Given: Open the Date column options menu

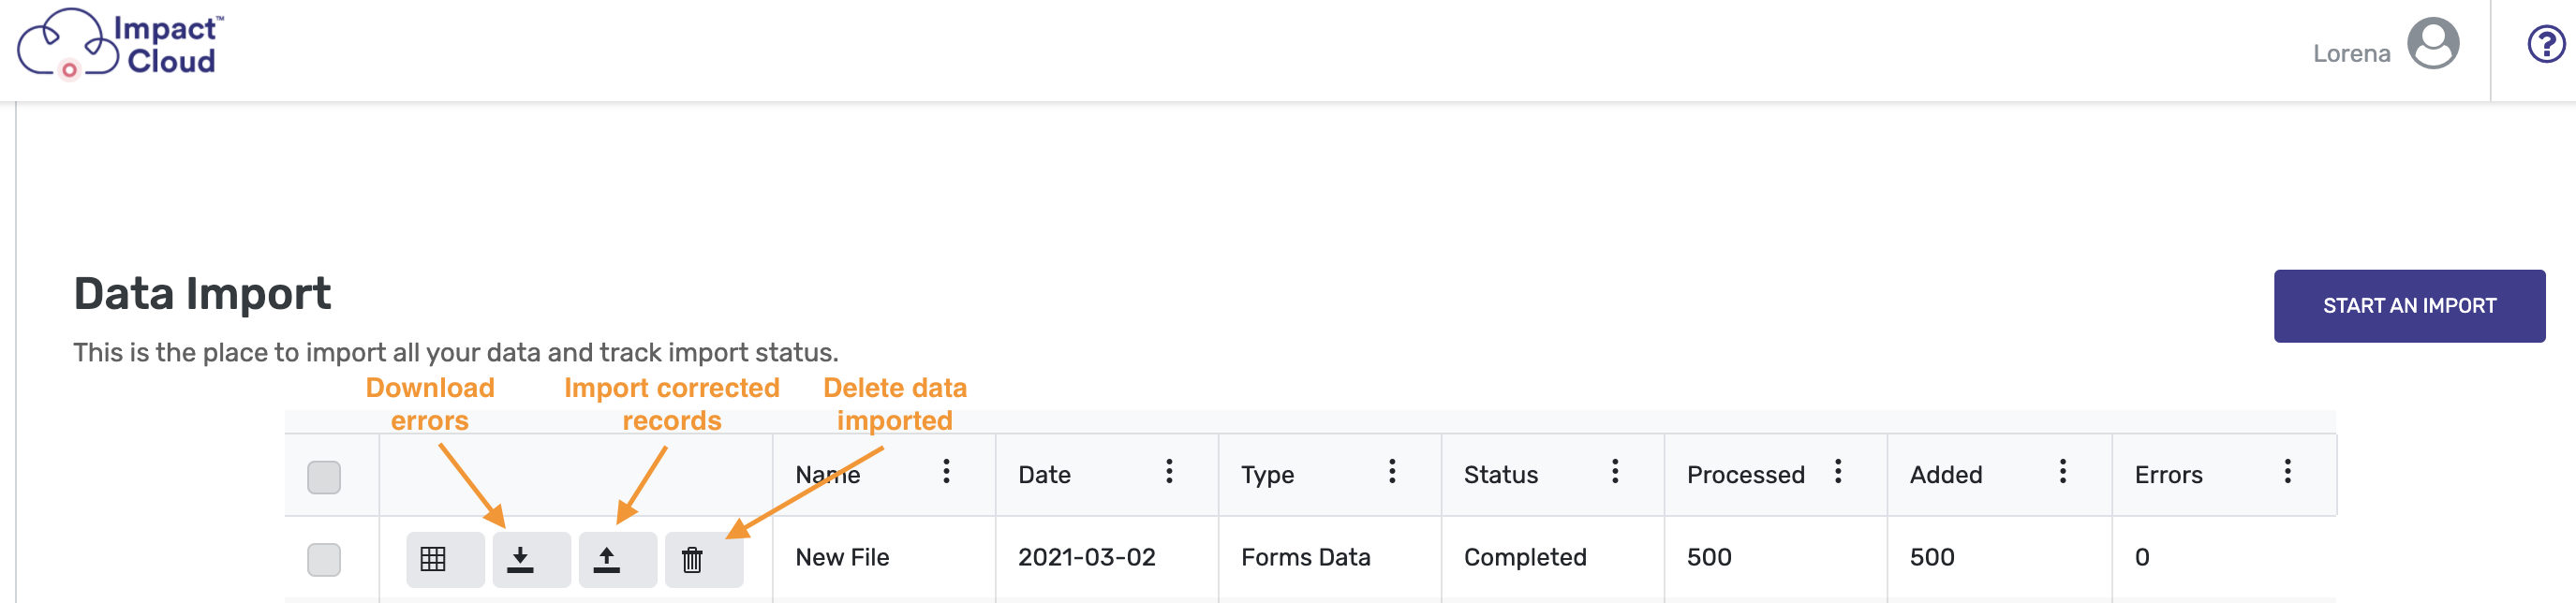Looking at the screenshot, I should 1169,472.
